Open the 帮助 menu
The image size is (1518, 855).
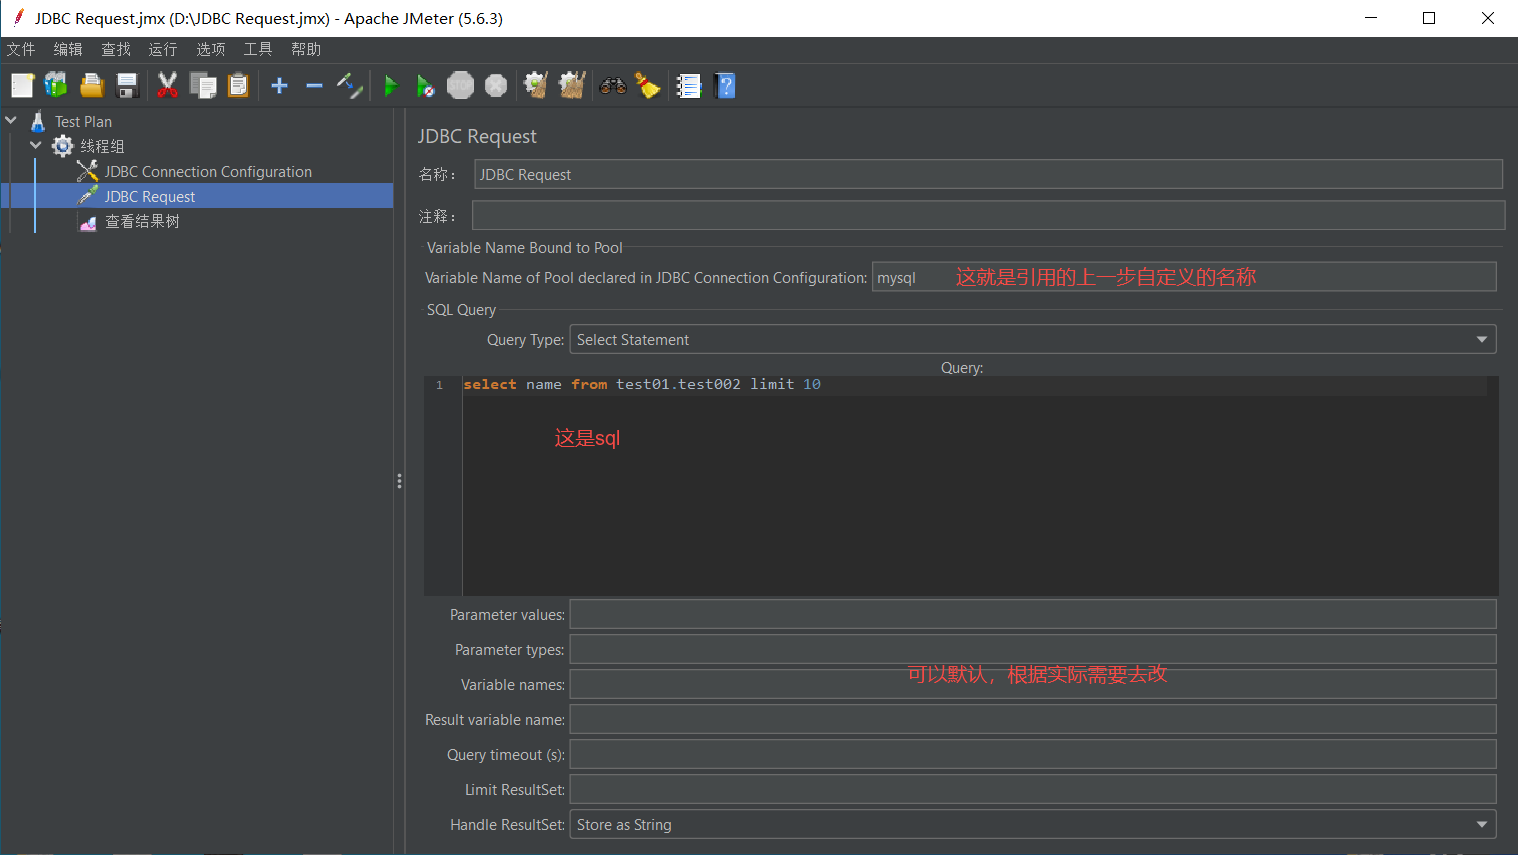pos(306,49)
